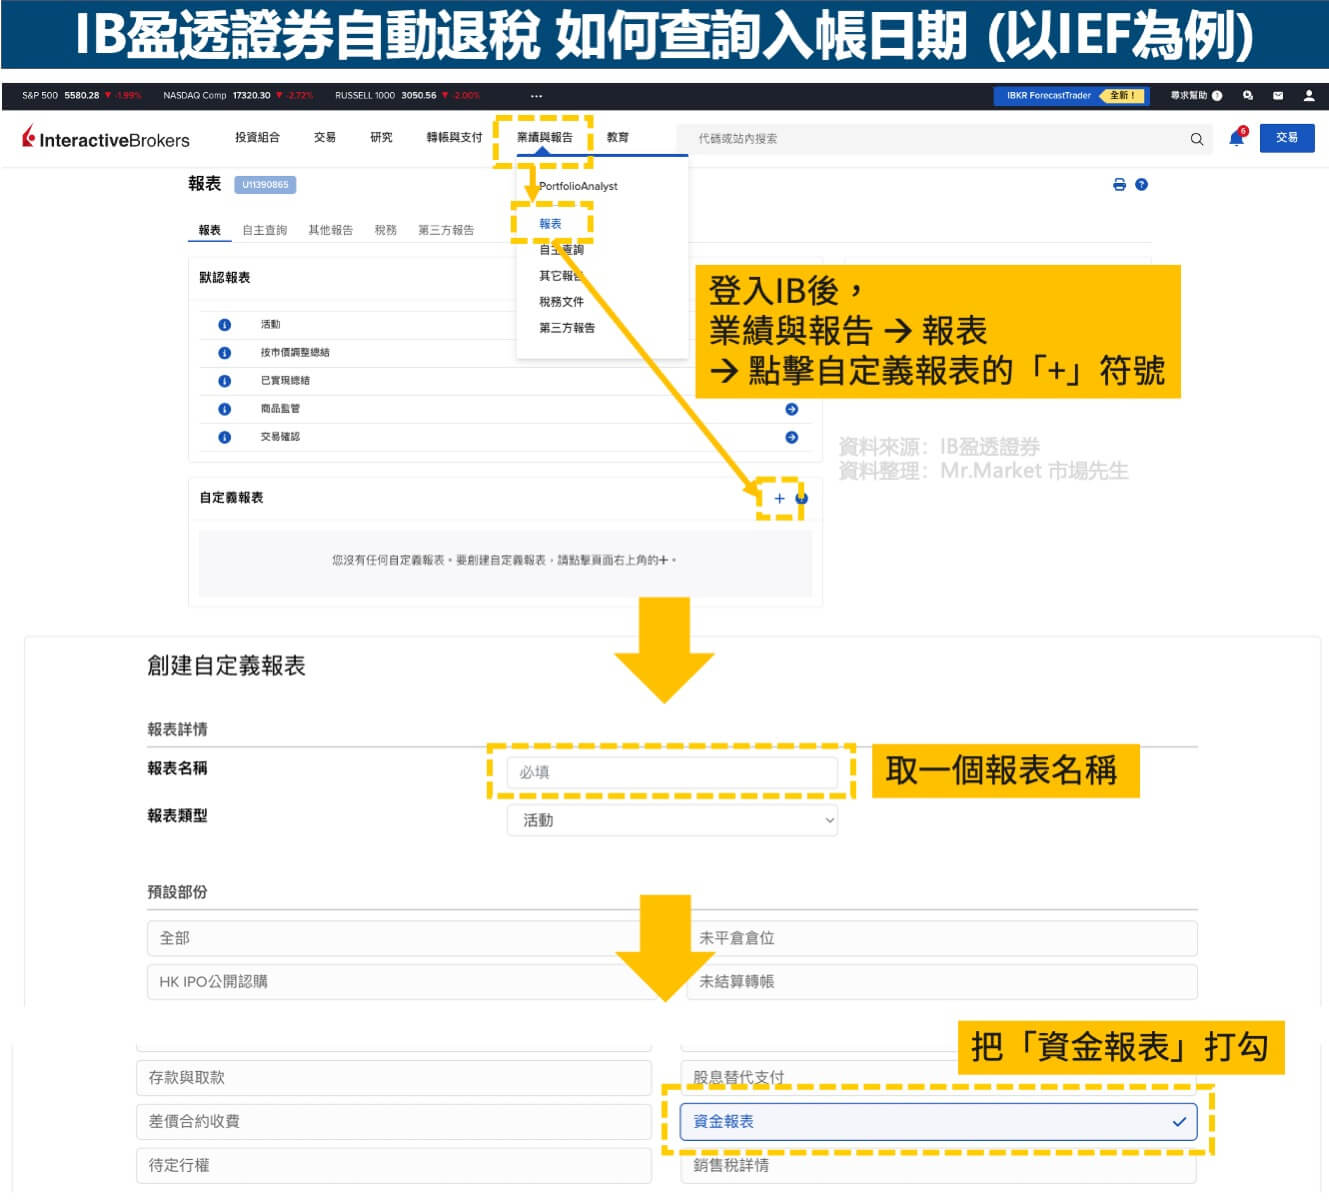
Task: Click the info icon for 交易確認
Action: (x=224, y=437)
